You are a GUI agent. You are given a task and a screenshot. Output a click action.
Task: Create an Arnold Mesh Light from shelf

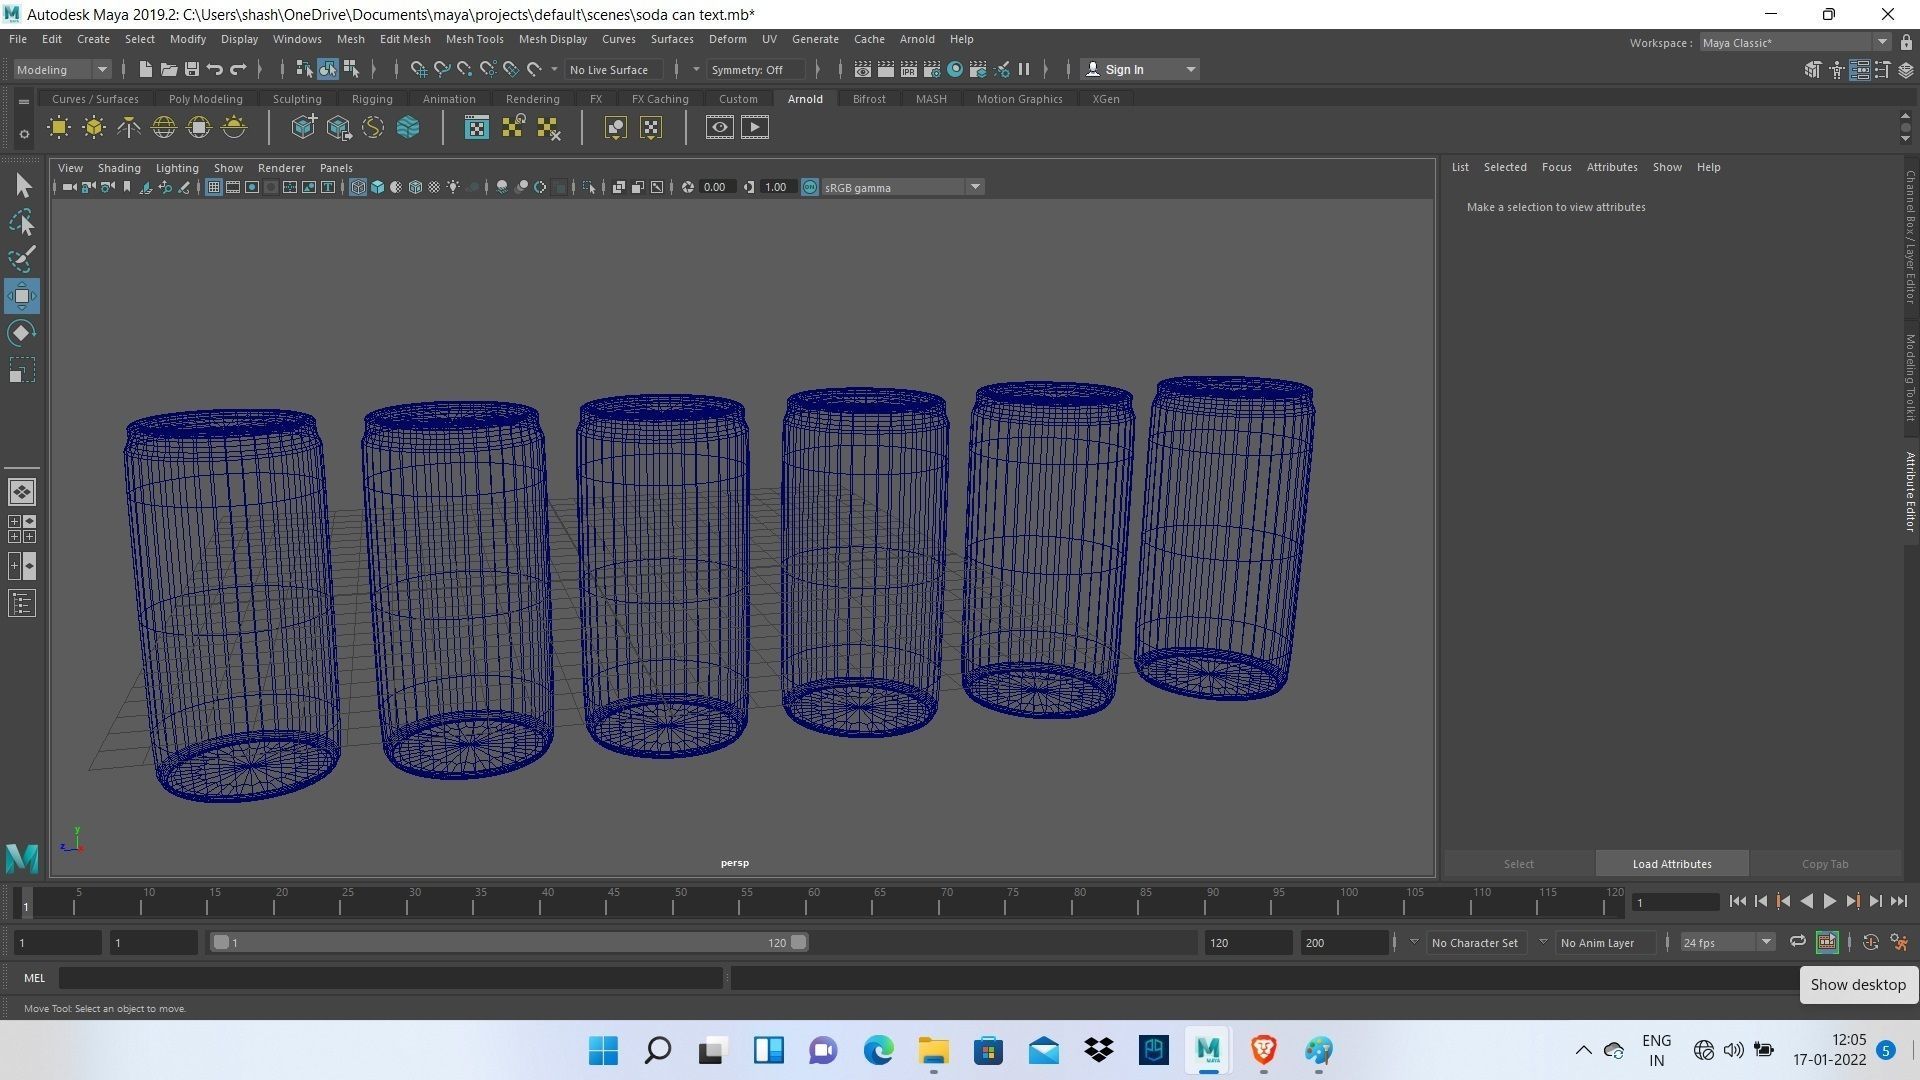(x=94, y=127)
